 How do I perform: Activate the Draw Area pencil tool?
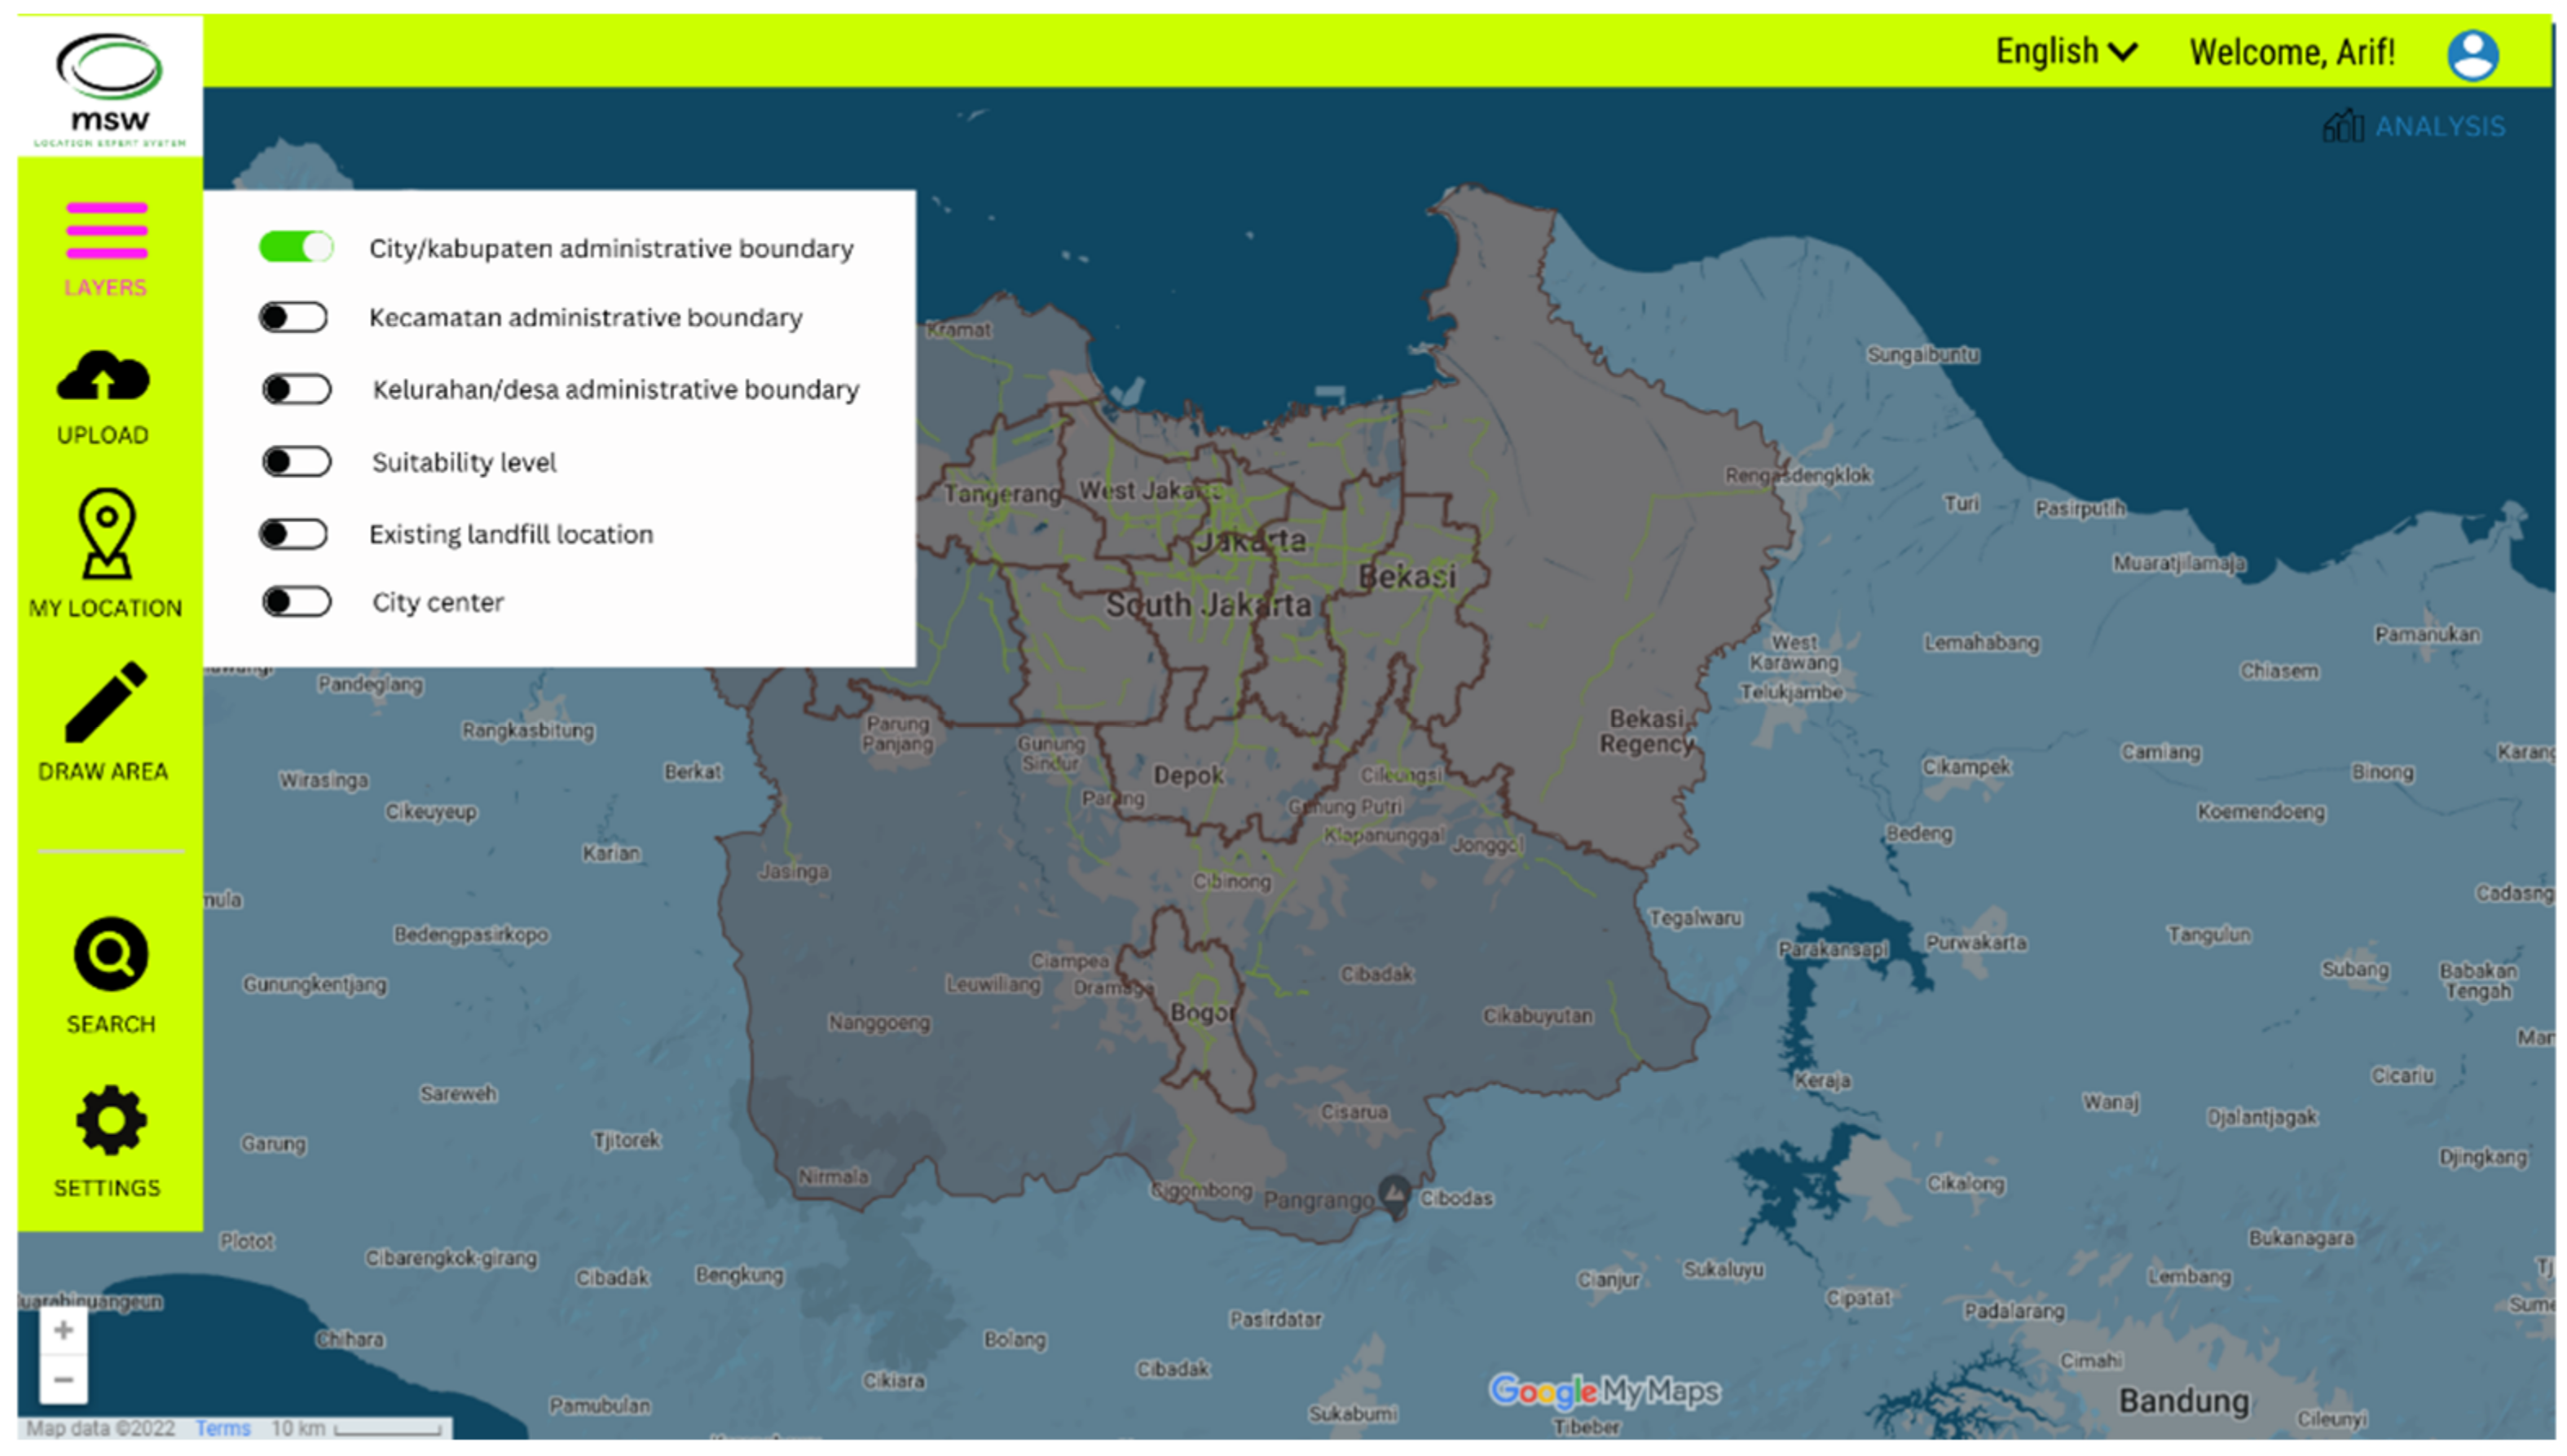click(106, 702)
